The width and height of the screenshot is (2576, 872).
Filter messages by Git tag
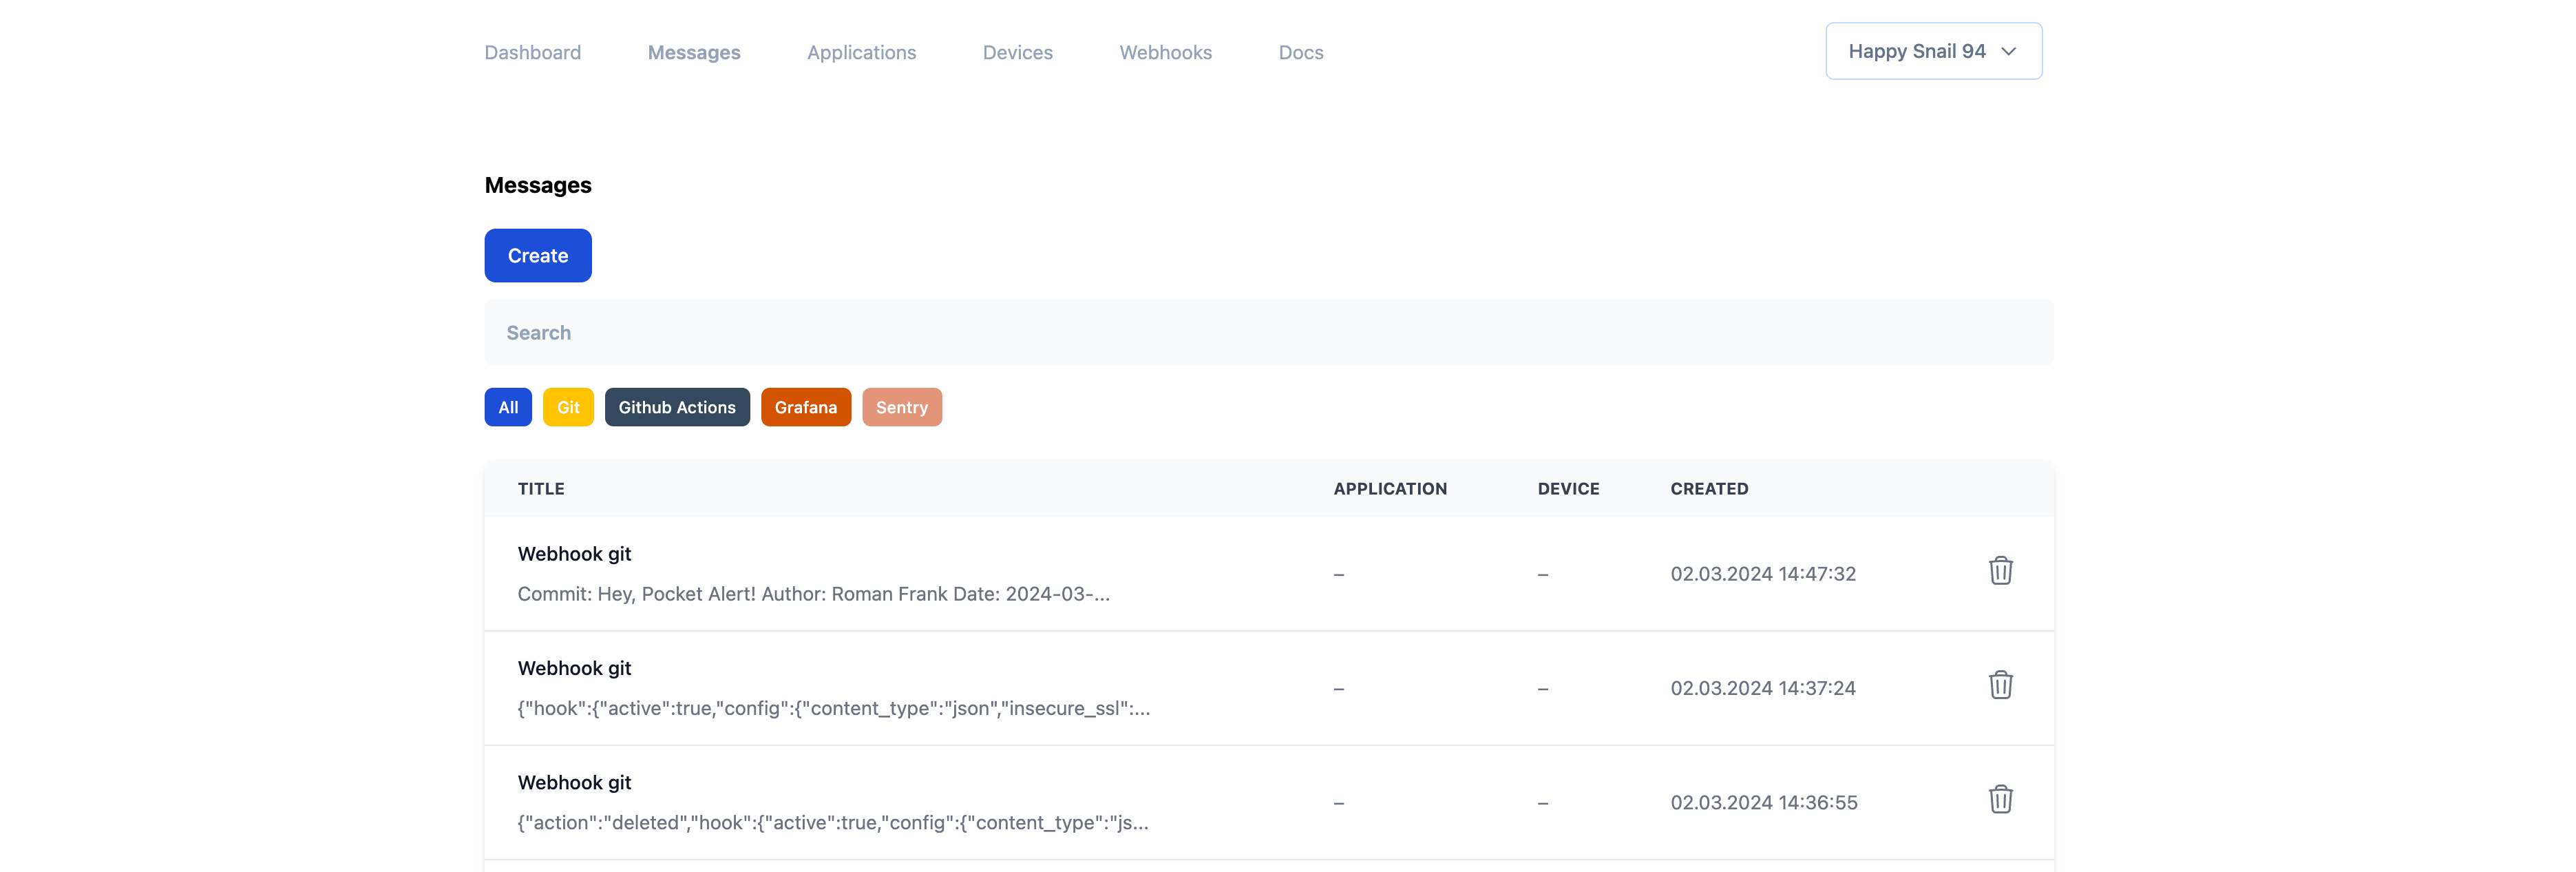(x=568, y=407)
